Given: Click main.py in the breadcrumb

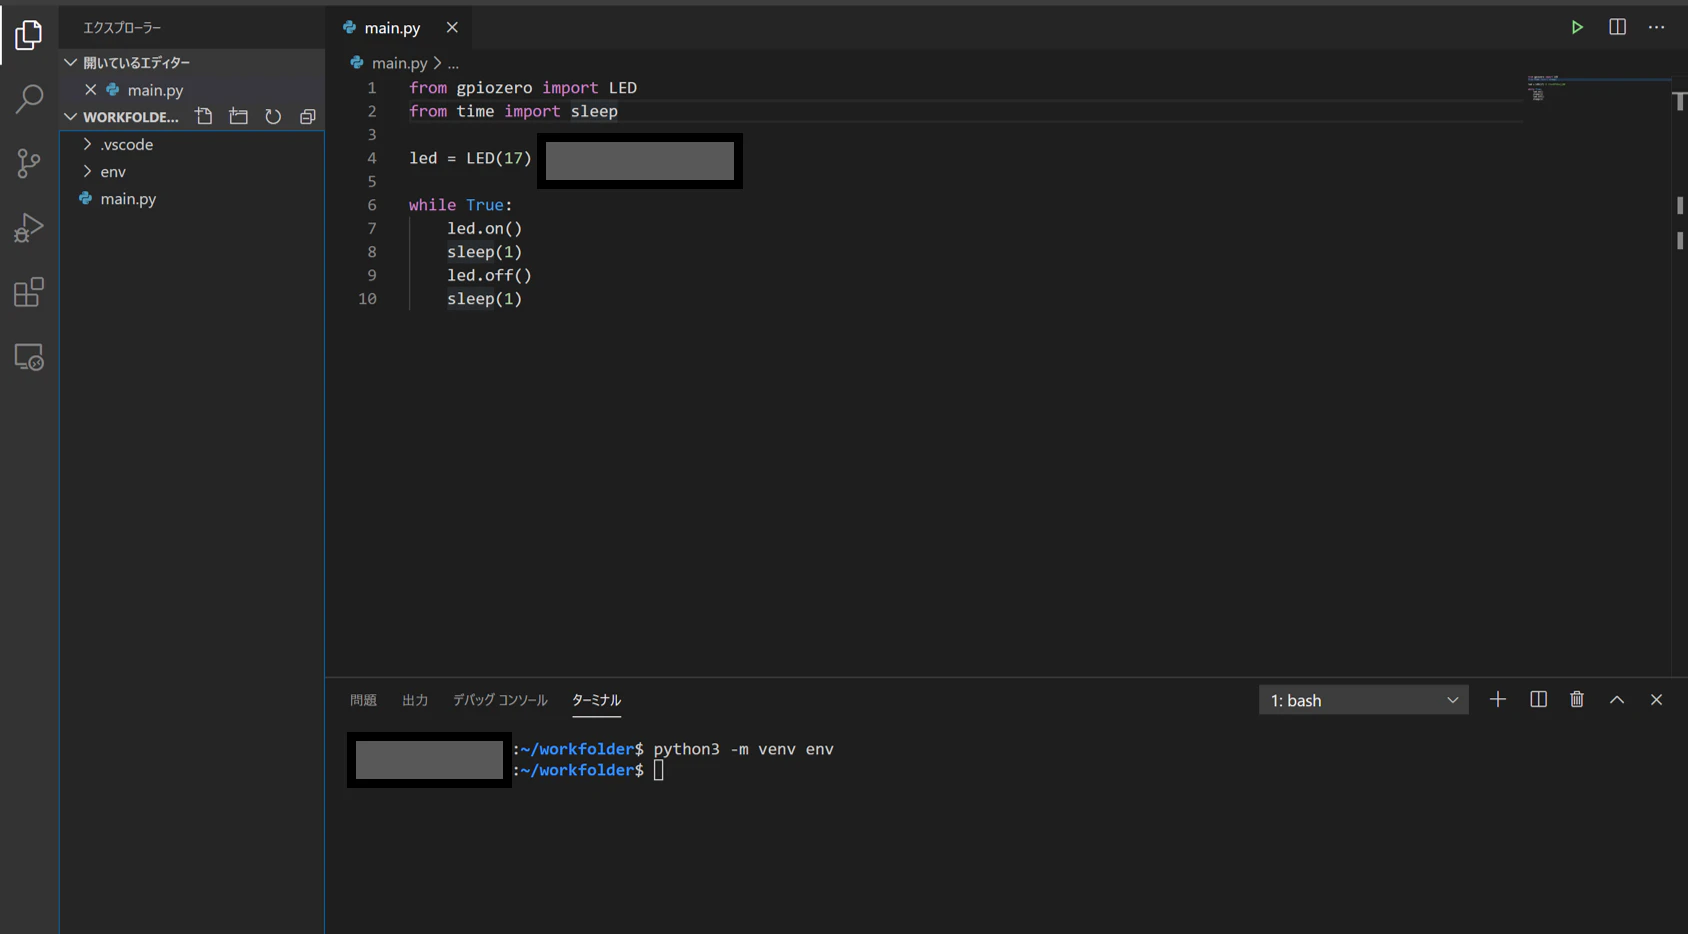Looking at the screenshot, I should point(399,63).
